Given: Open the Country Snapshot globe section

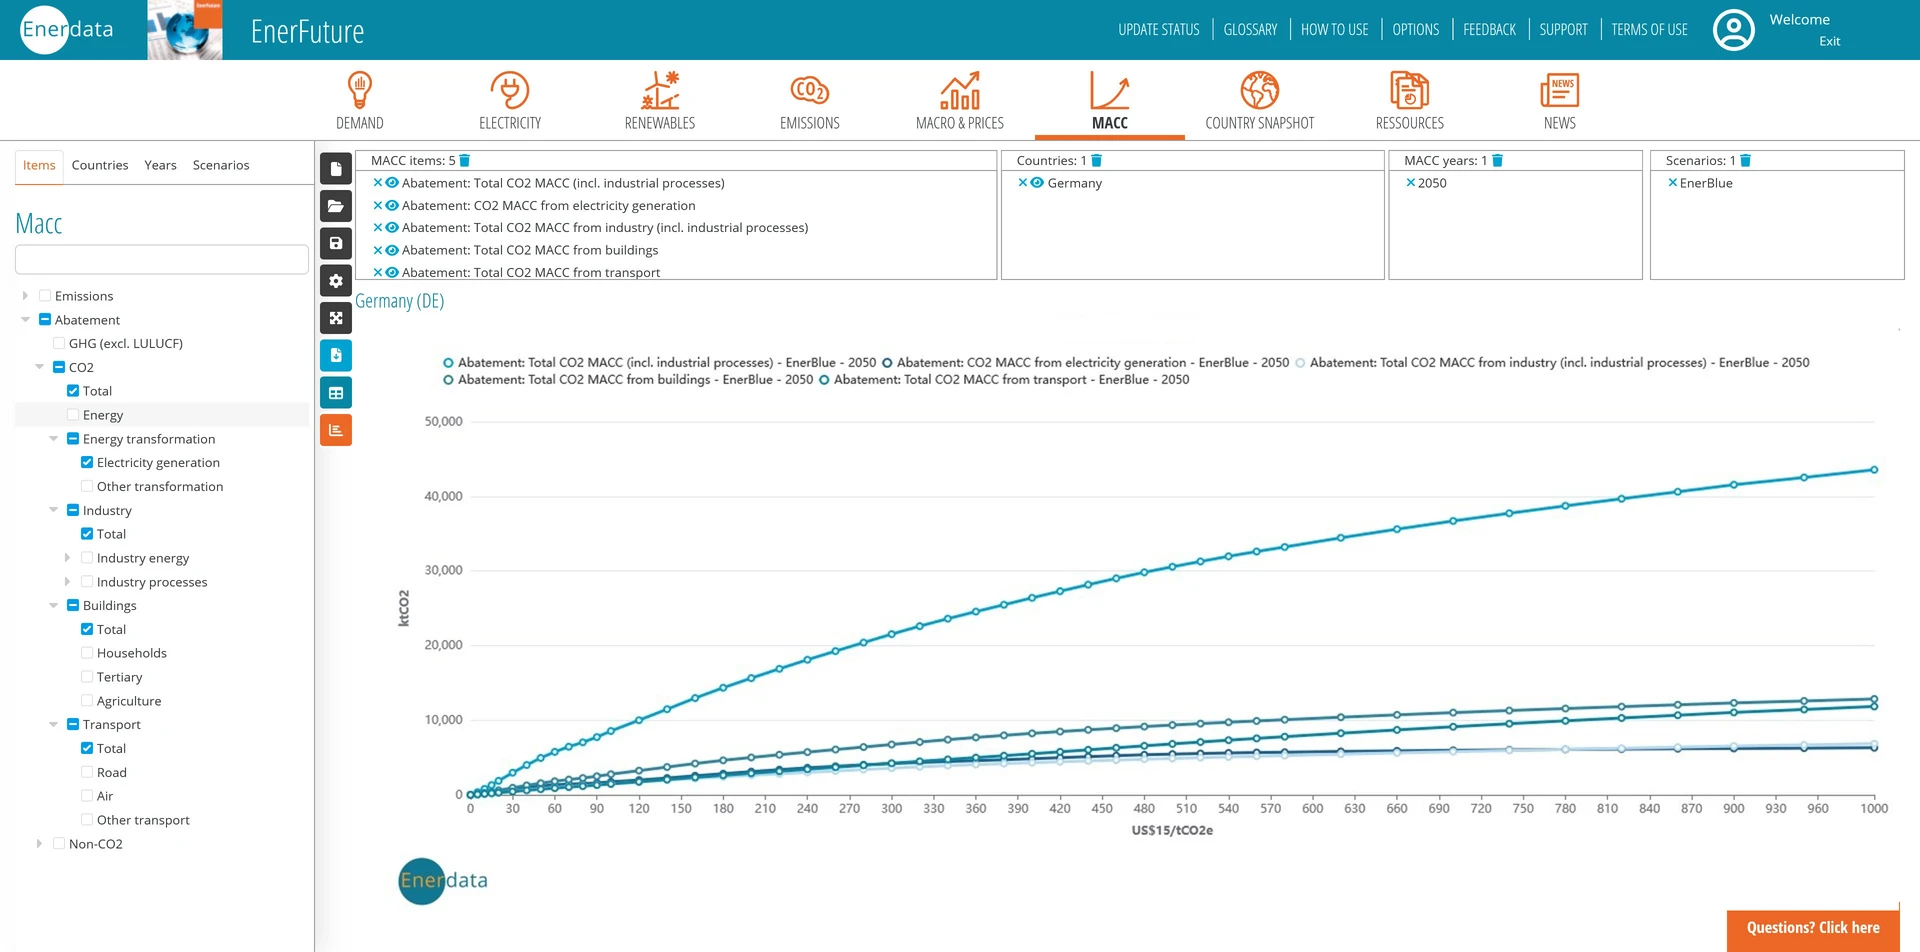Looking at the screenshot, I should [1259, 100].
